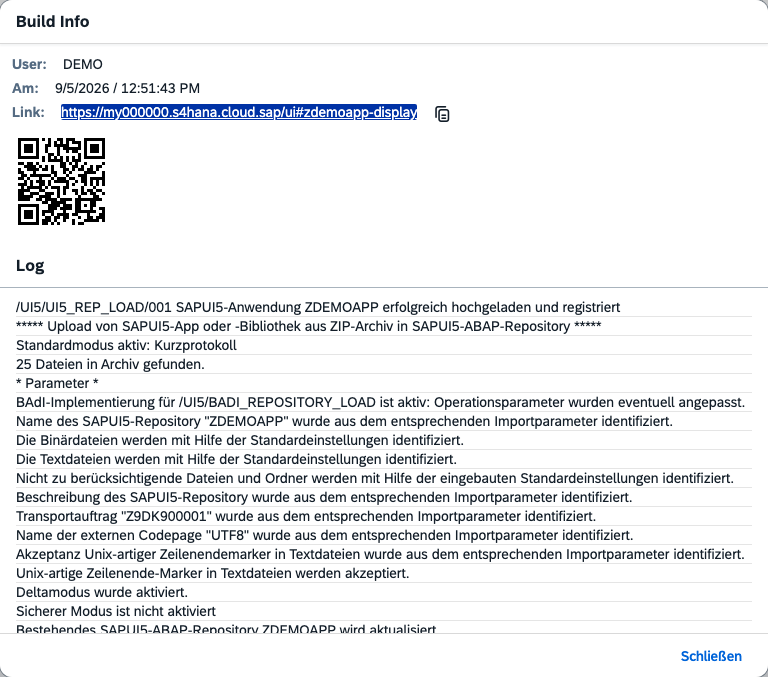768x677 pixels.
Task: Click the 'Am:' date label
Action: point(25,88)
